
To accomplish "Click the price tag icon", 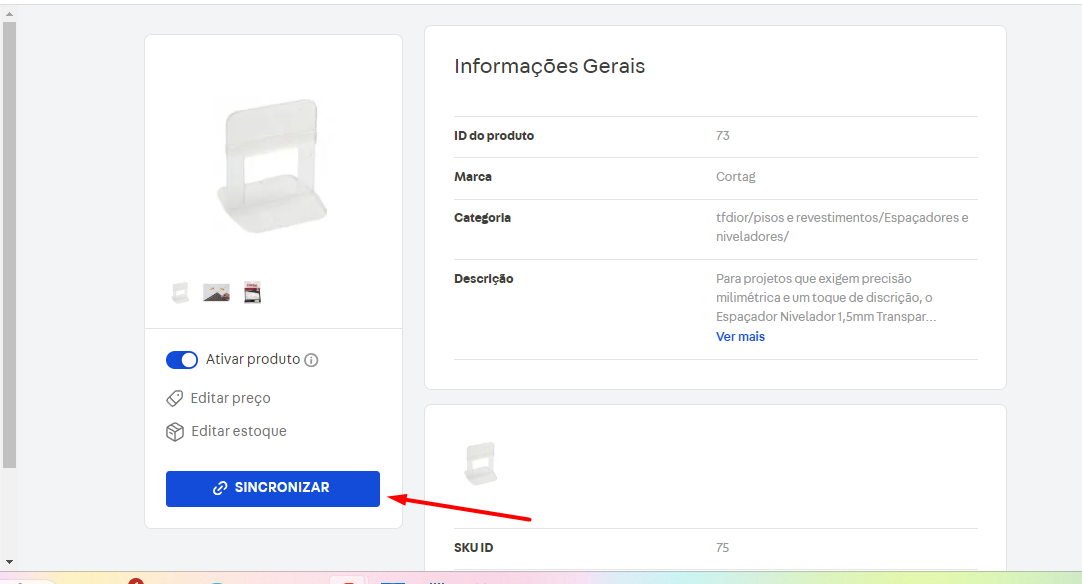I will click(x=175, y=398).
